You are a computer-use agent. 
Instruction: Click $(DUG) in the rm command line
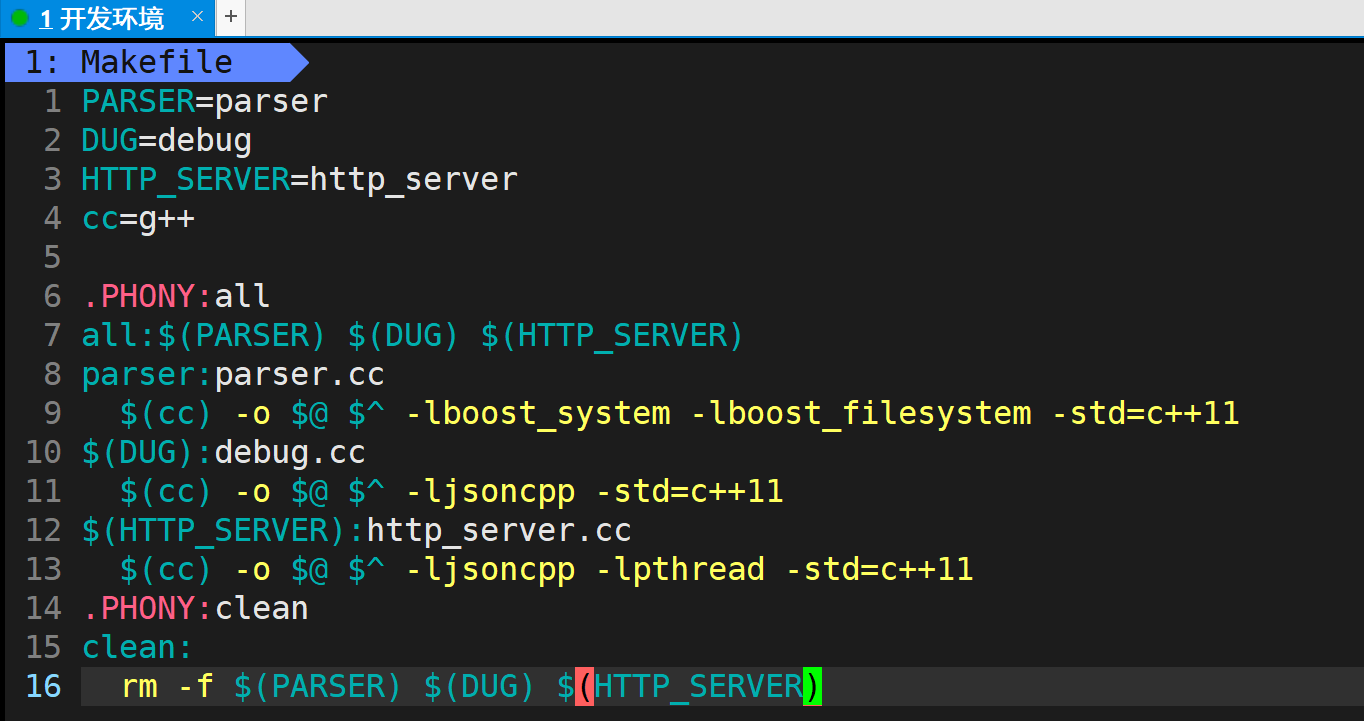pyautogui.click(x=480, y=686)
